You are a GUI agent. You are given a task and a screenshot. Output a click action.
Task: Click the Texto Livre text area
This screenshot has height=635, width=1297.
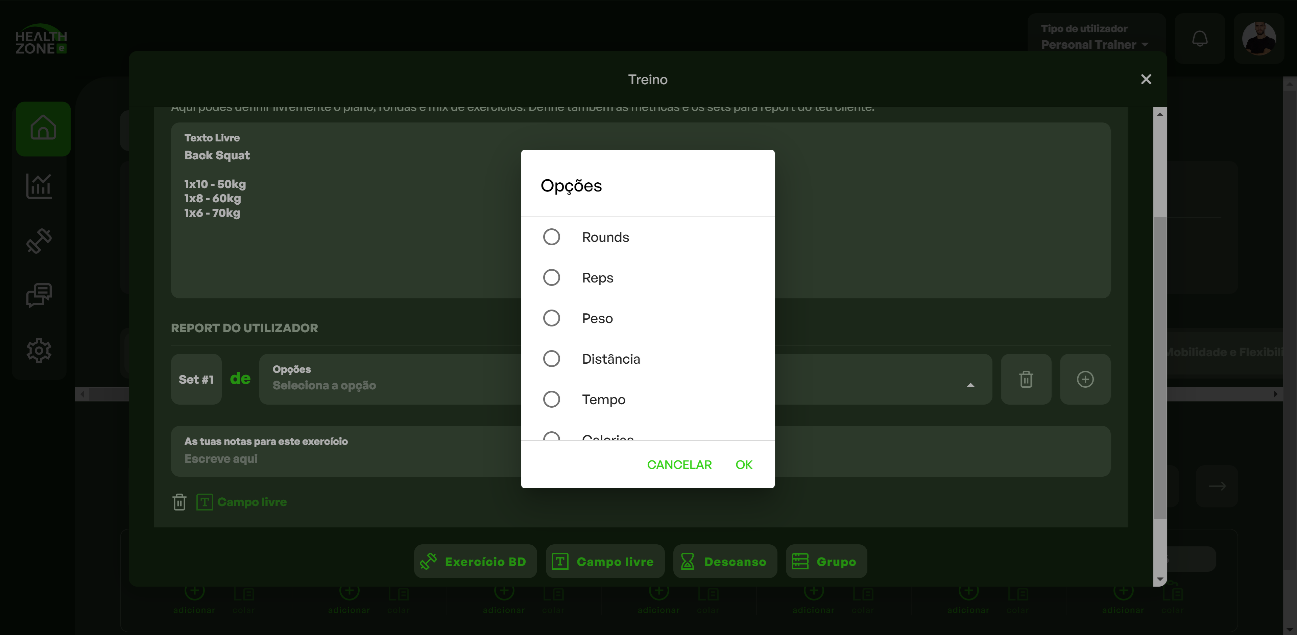click(x=640, y=210)
